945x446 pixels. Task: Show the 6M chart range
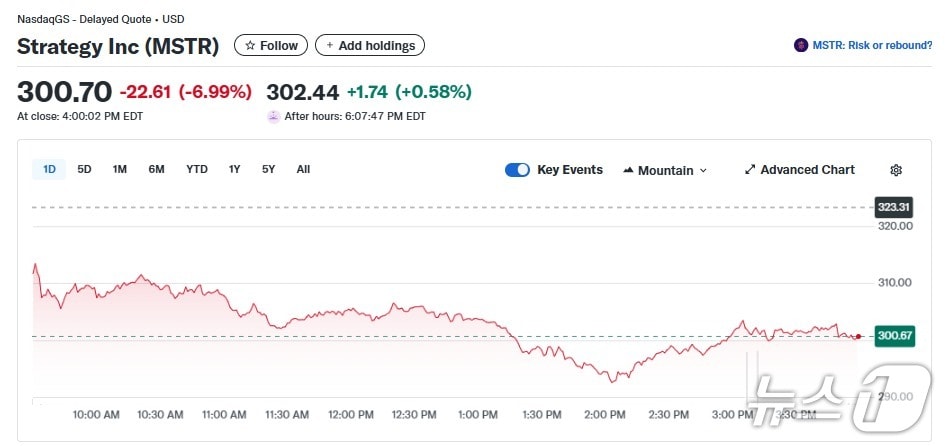pos(156,169)
